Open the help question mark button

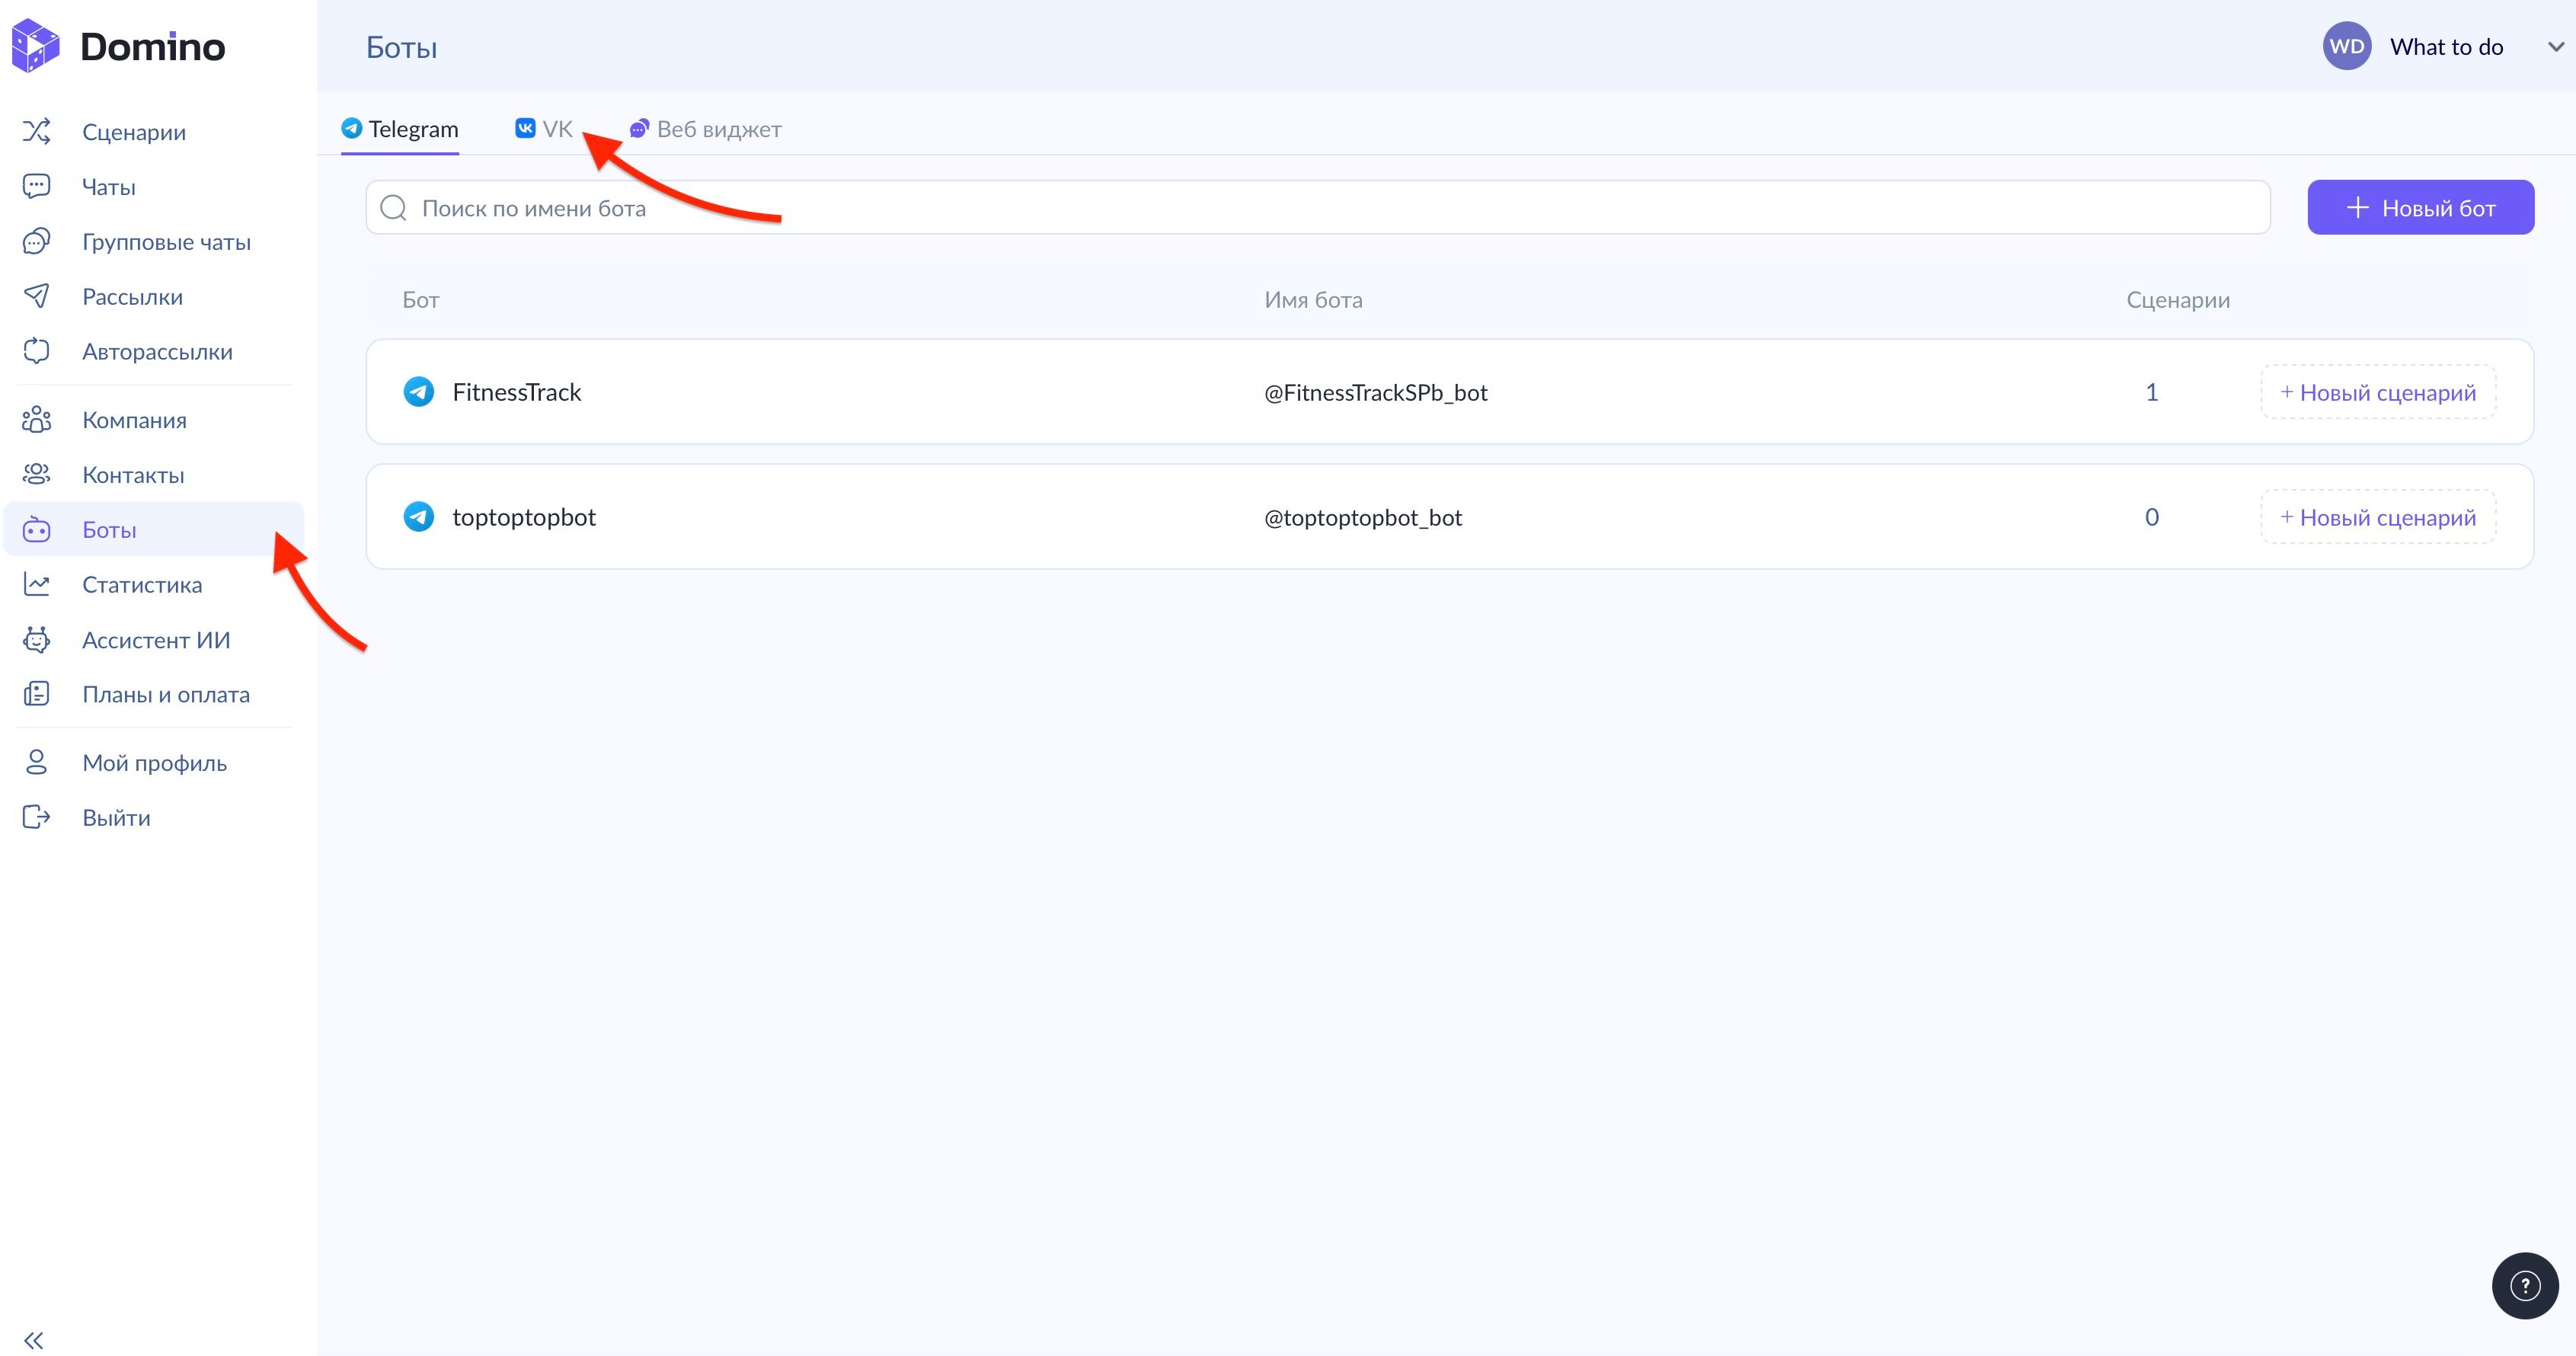click(2524, 1286)
